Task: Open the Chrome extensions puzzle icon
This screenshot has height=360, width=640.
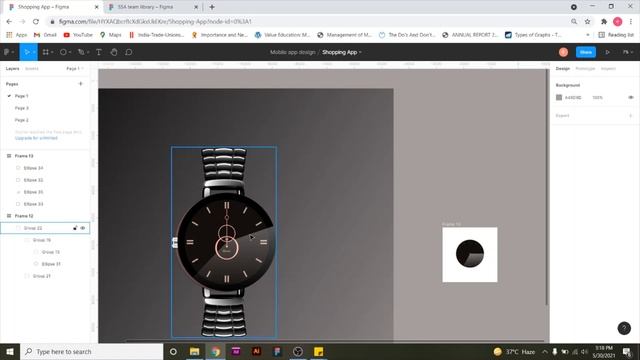Action: (604, 21)
